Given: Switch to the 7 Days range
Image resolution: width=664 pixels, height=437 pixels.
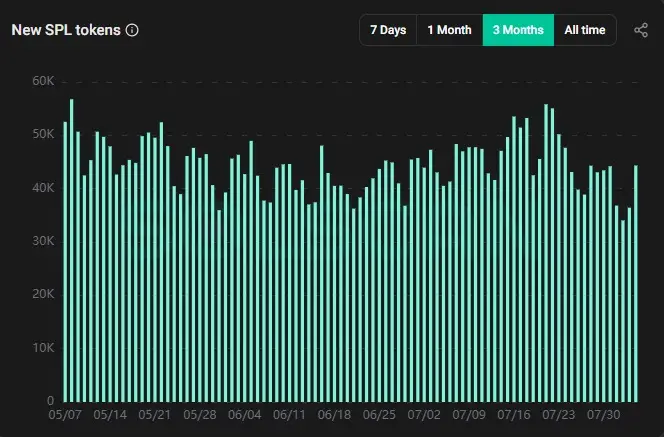Looking at the screenshot, I should click(x=387, y=30).
